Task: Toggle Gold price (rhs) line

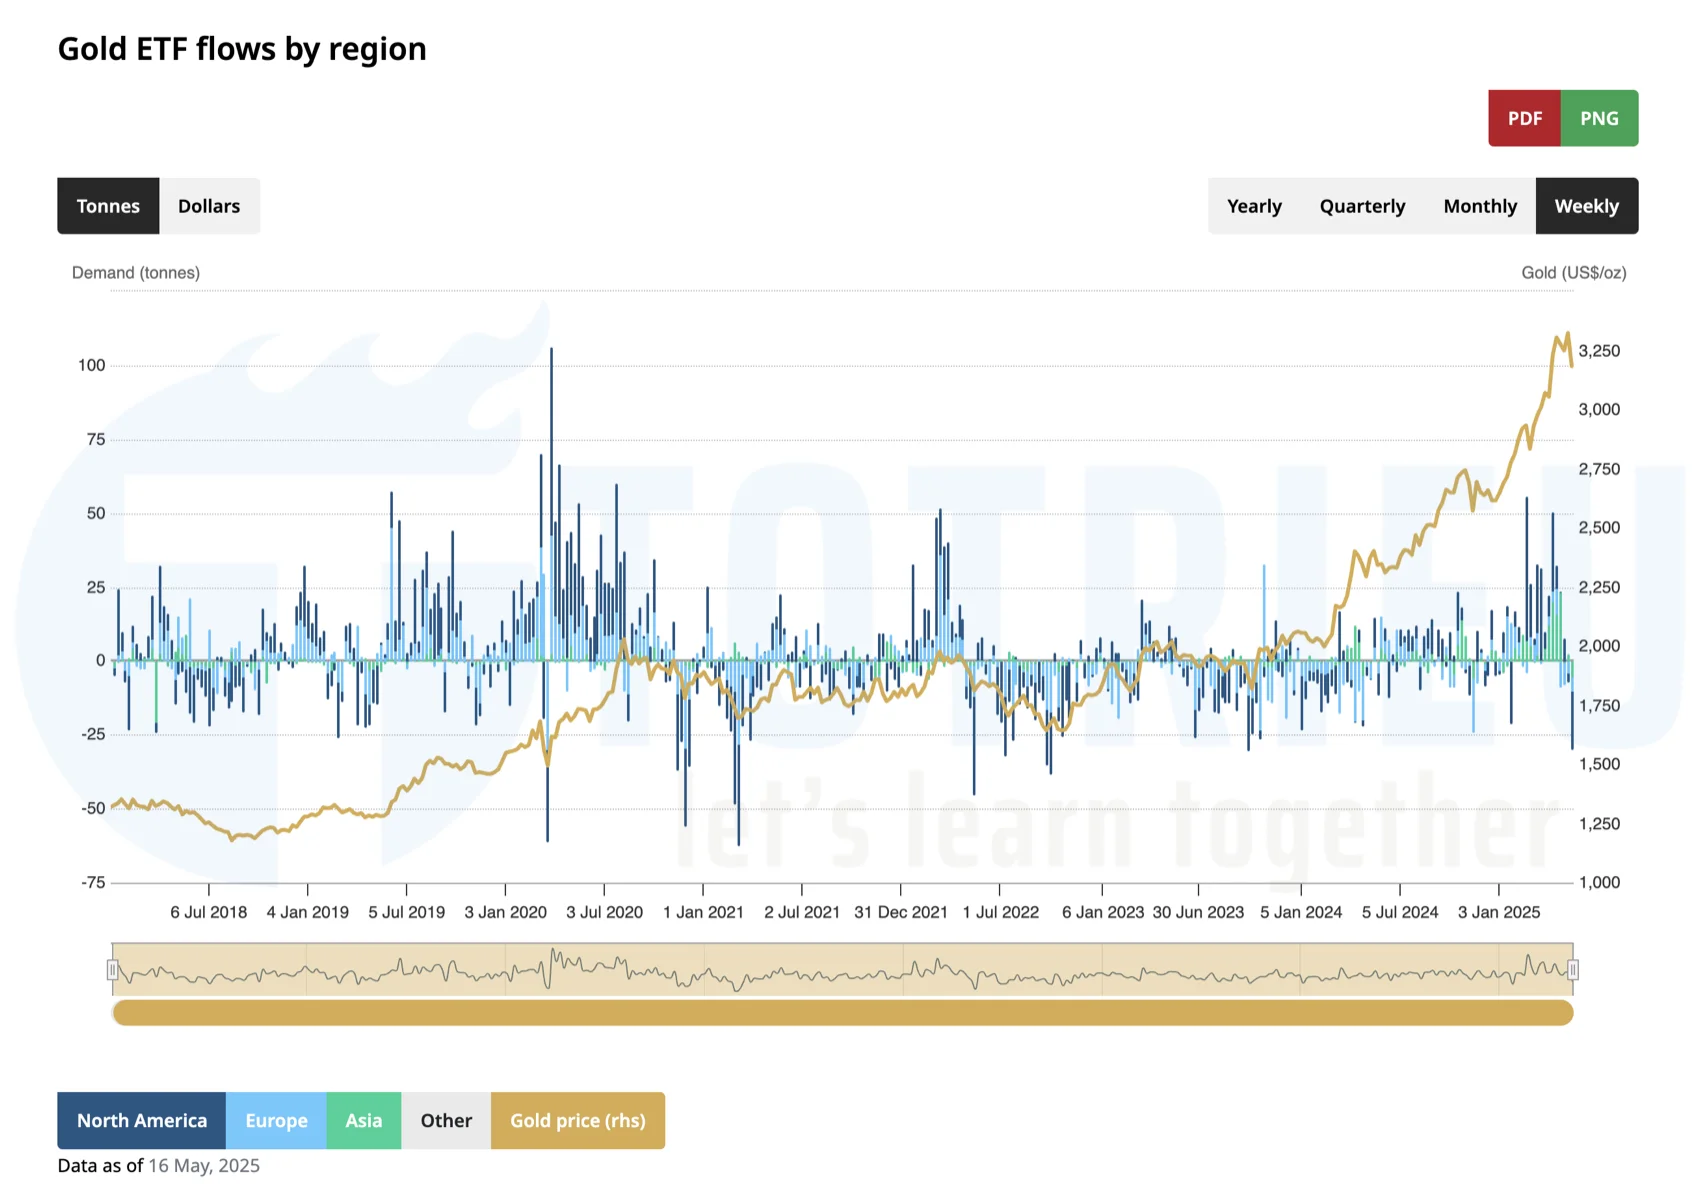Action: [x=577, y=1120]
